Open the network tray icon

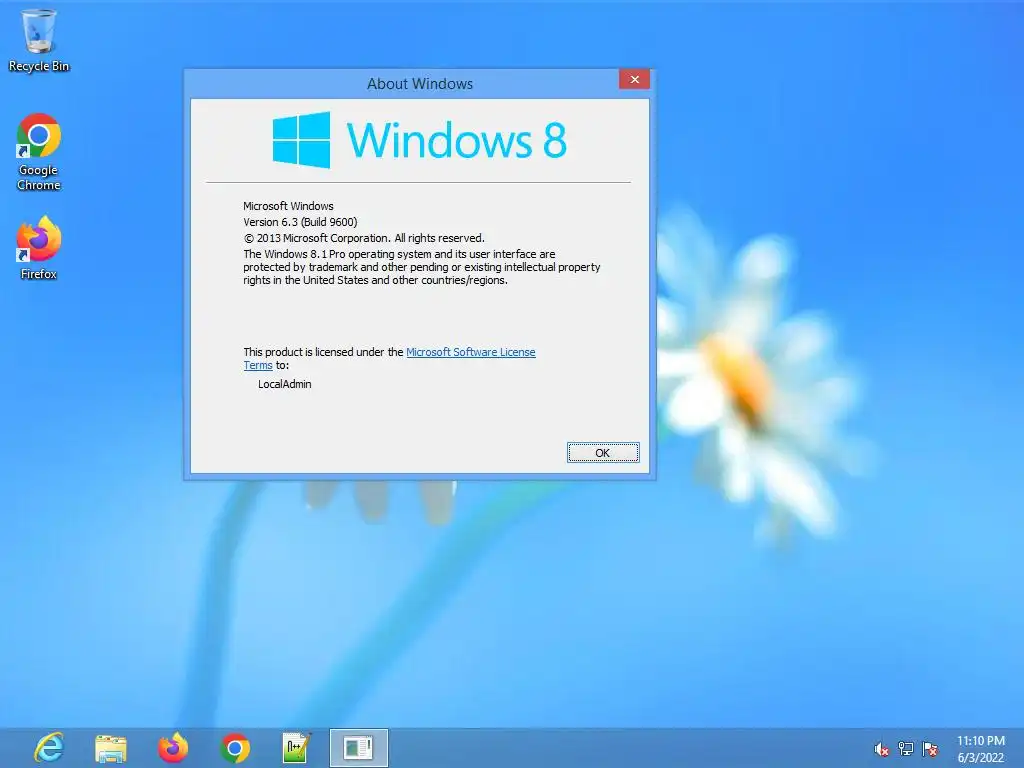906,749
